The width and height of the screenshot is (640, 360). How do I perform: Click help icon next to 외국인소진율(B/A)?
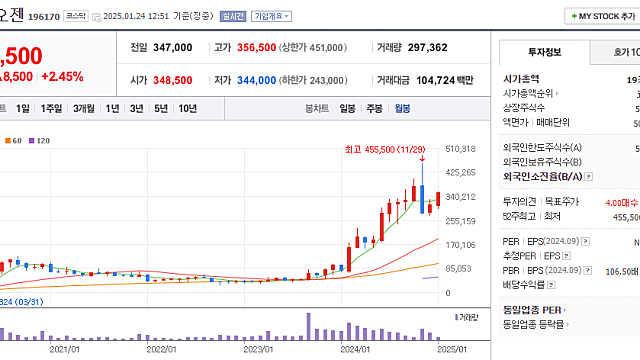[x=589, y=177]
